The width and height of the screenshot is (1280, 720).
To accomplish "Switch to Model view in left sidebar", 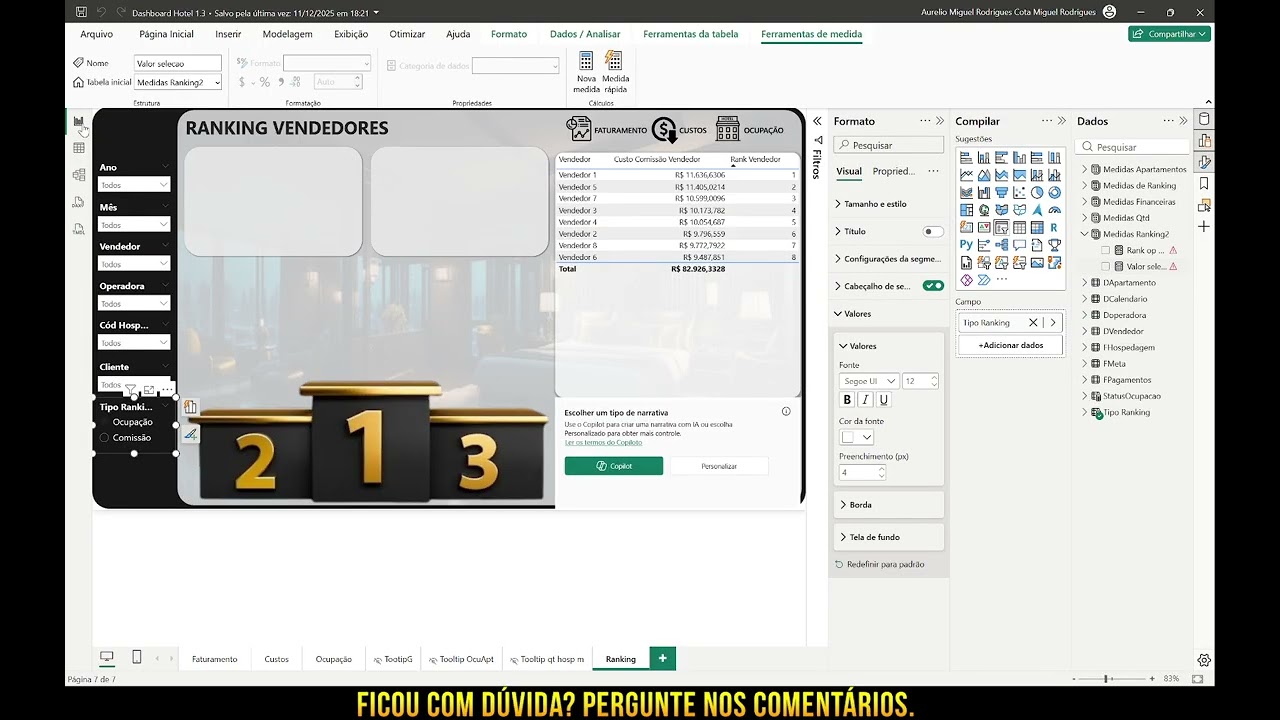I will click(79, 174).
